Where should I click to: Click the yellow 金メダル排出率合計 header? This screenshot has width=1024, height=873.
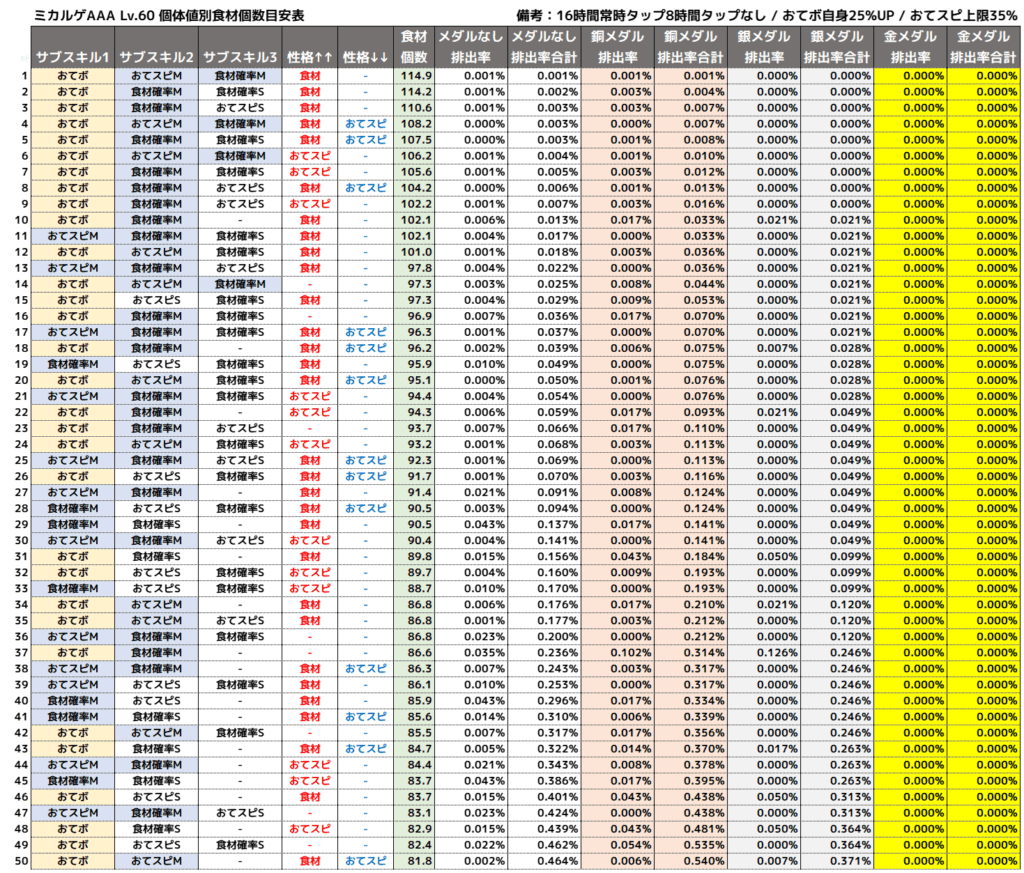tap(984, 47)
